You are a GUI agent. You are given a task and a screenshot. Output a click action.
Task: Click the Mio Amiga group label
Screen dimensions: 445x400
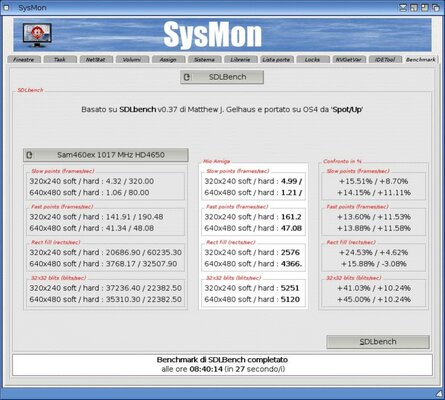pos(217,161)
